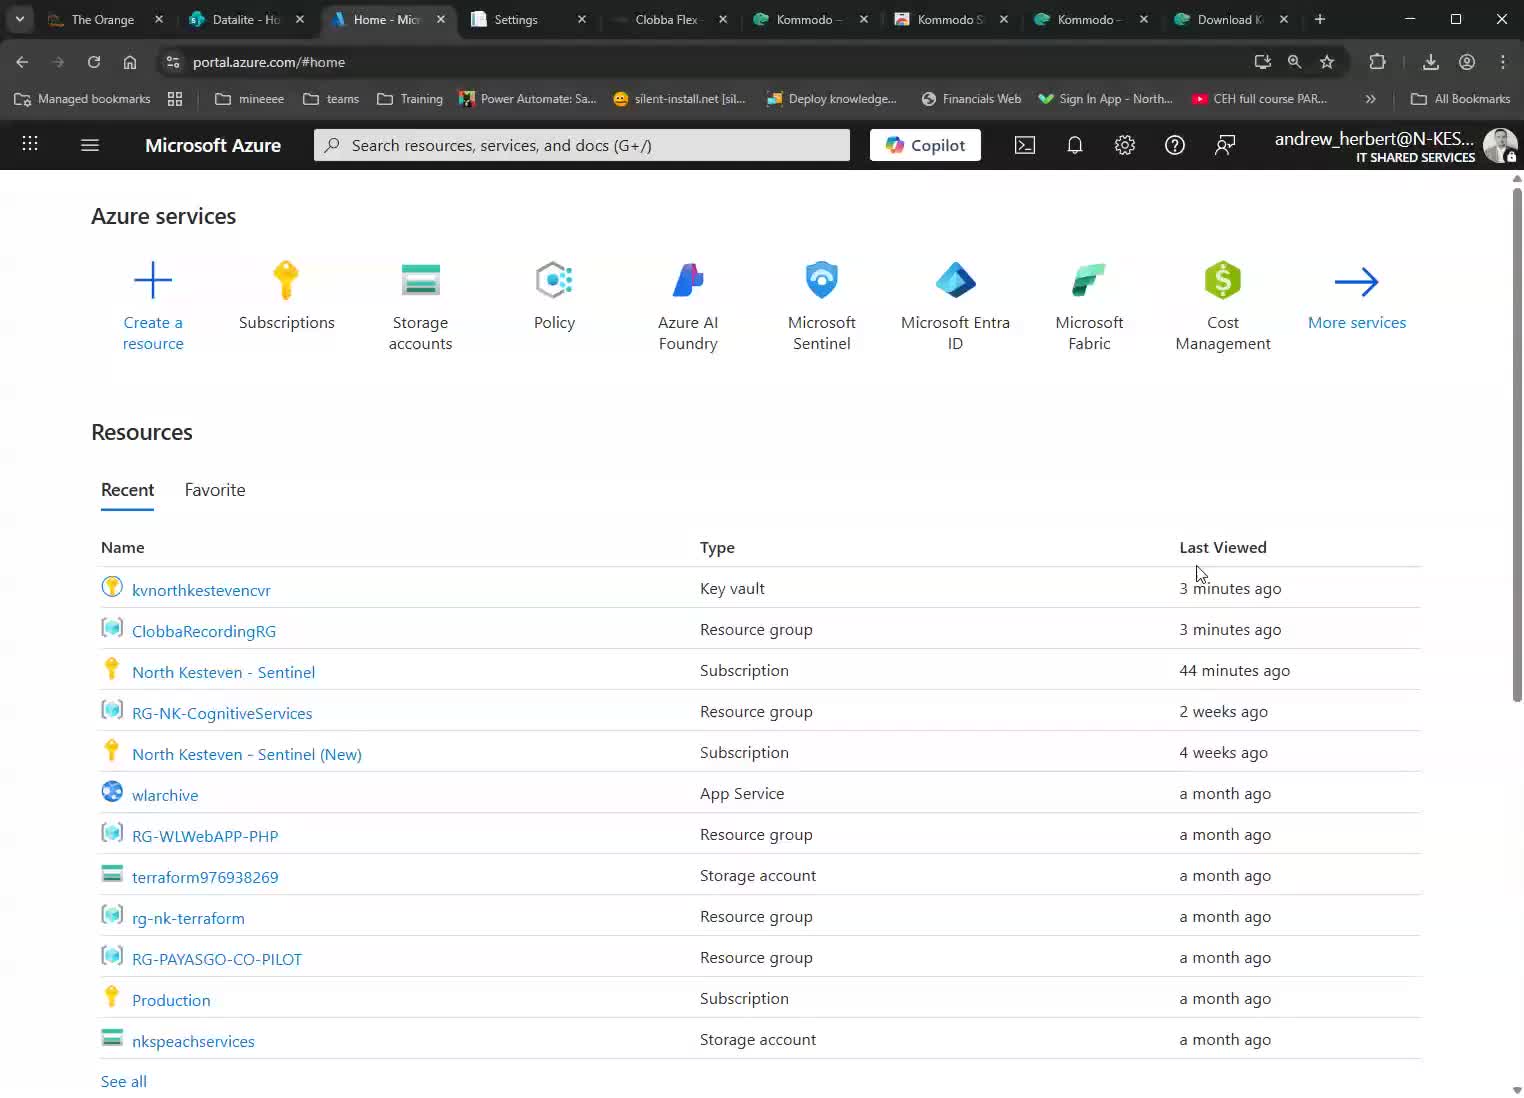Open the Training bookmarks folder
Image resolution: width=1524 pixels, height=1098 pixels.
(x=410, y=99)
